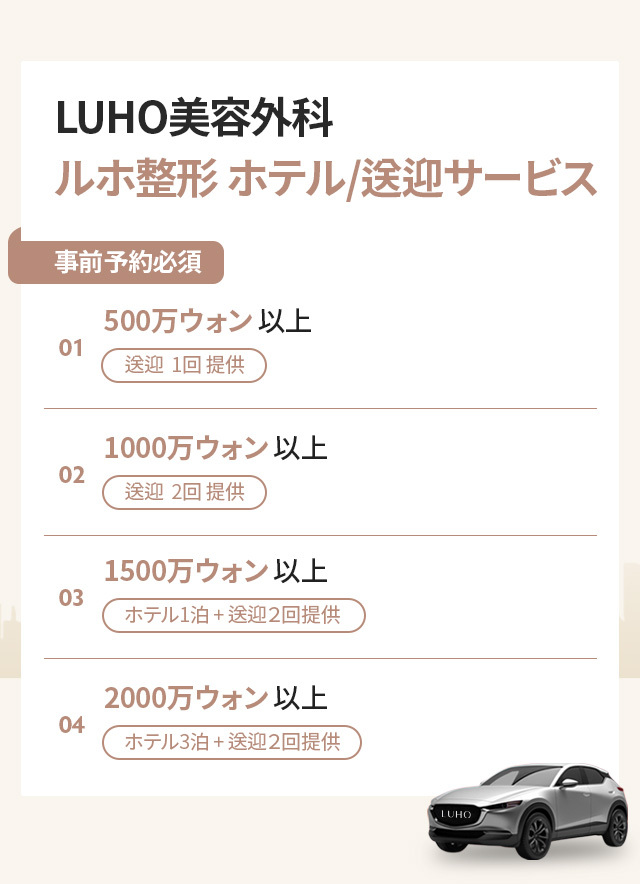
Task: Select the 送迎 1回 提供 pill
Action: point(184,365)
